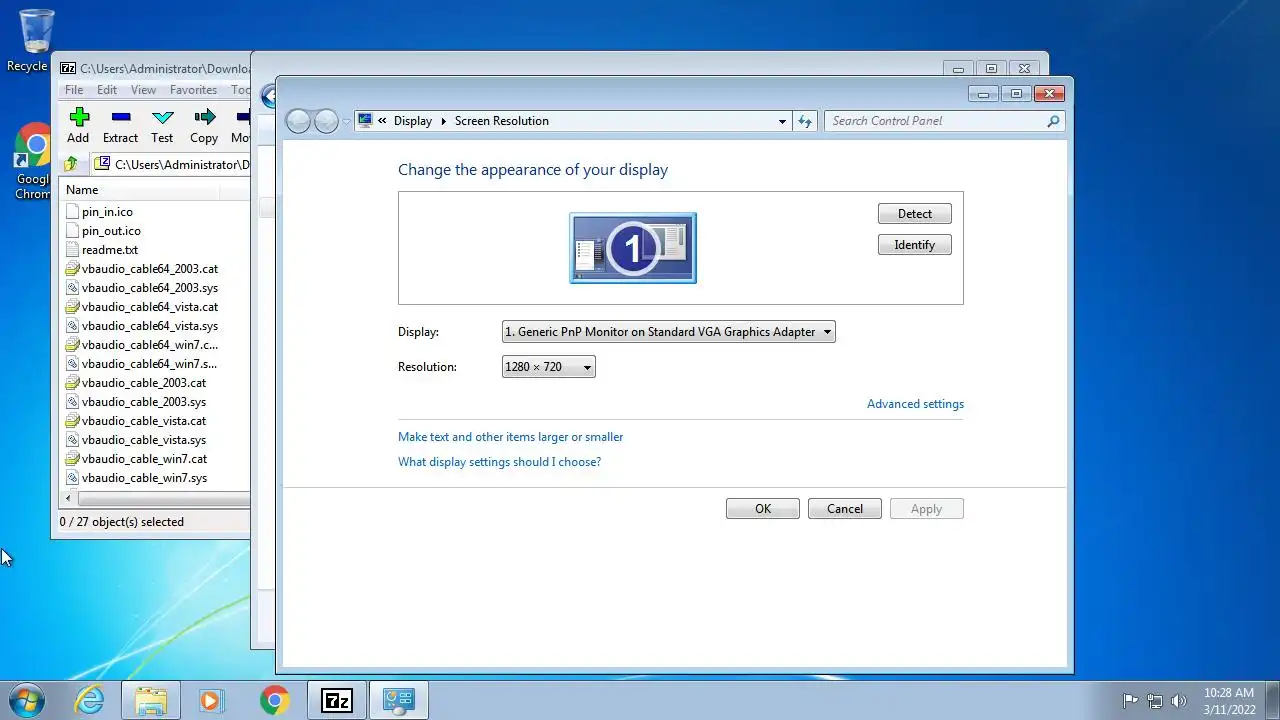Click Show desktop strip at taskbar end
Screen dimensions: 1280x720
pyautogui.click(x=1273, y=701)
